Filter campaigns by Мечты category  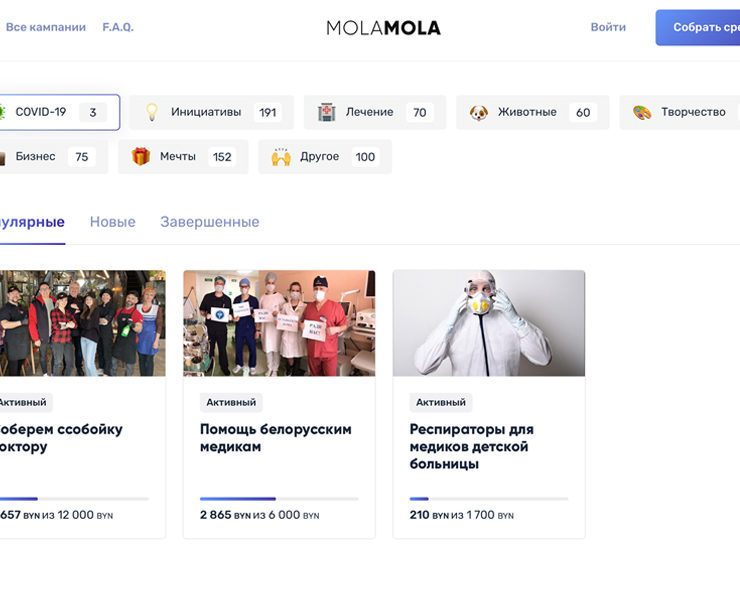tap(183, 157)
